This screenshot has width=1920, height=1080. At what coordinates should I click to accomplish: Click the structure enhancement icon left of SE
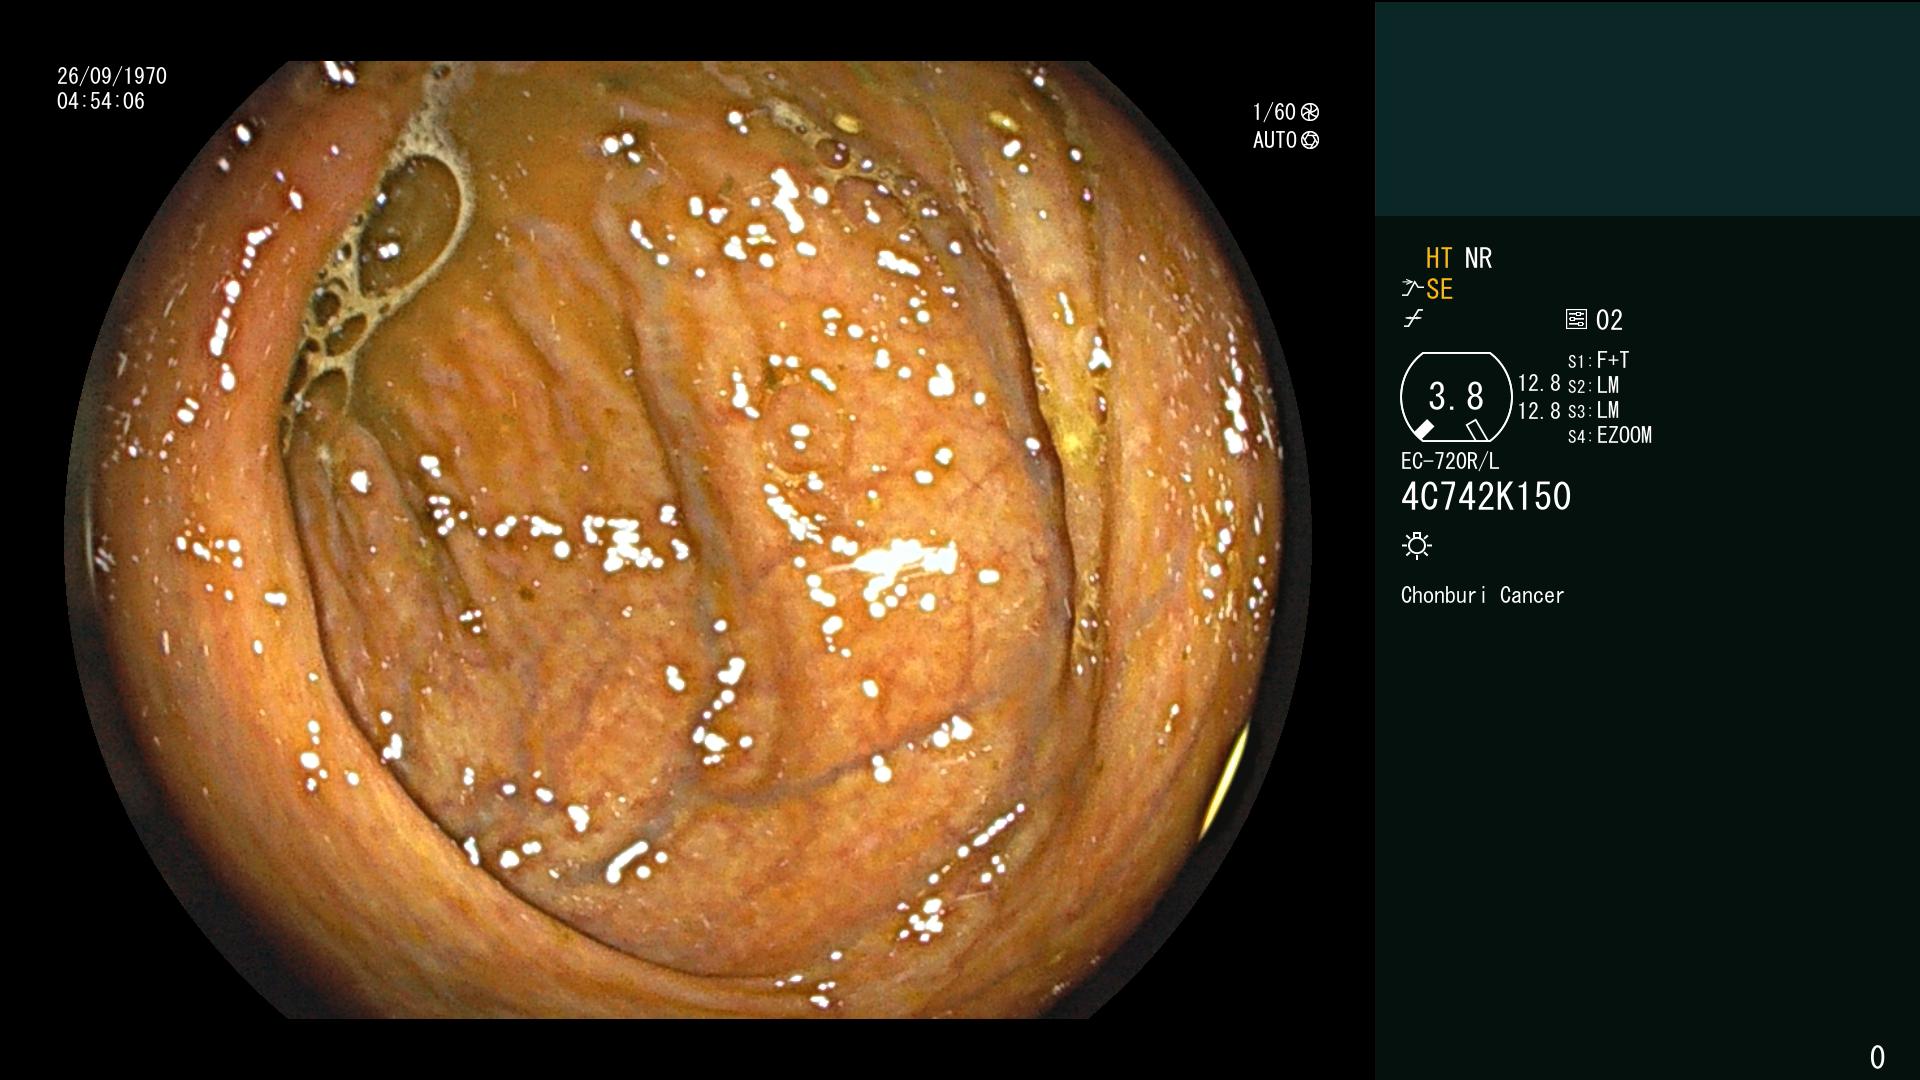(x=1412, y=289)
